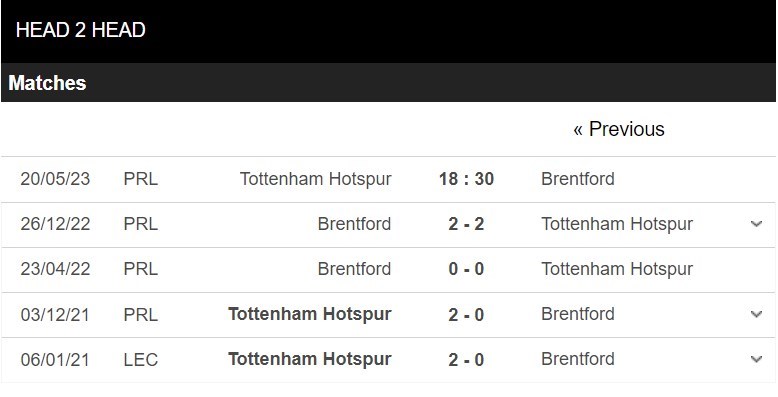
Task: Expand the 03/12/21 match details chevron
Action: point(756,315)
